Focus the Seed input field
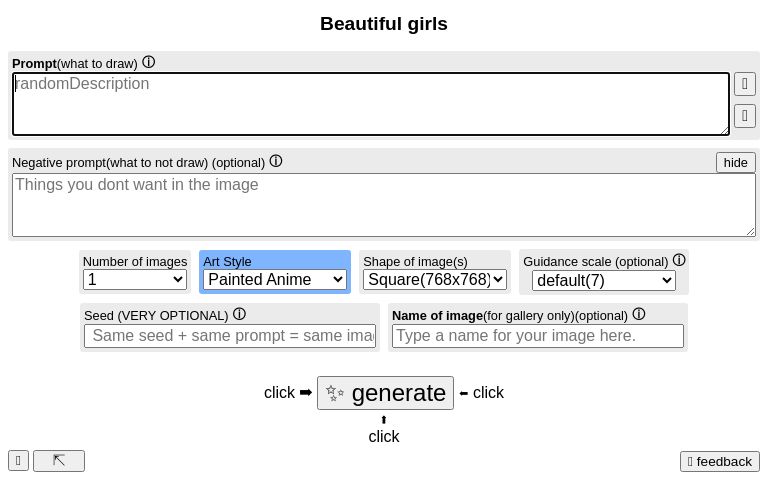768x480 pixels. [230, 336]
